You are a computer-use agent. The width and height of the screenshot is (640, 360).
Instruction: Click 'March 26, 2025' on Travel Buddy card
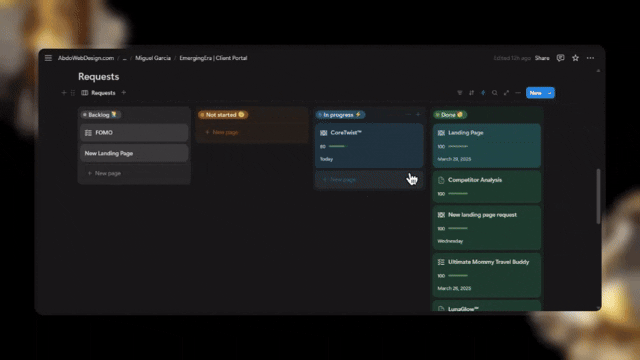click(454, 288)
